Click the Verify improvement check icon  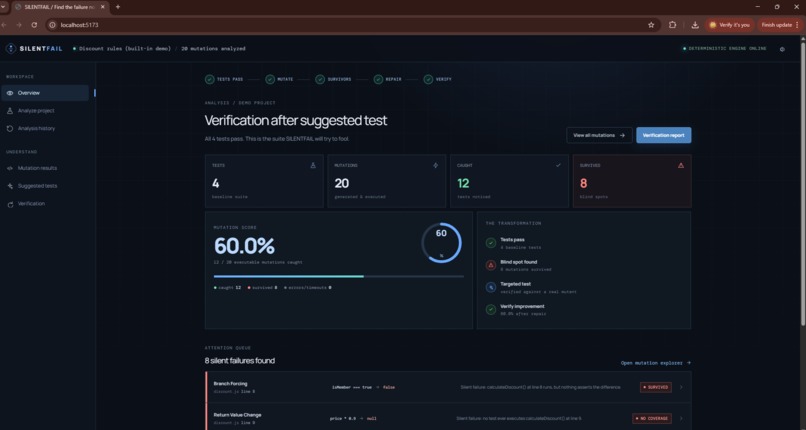coord(491,309)
